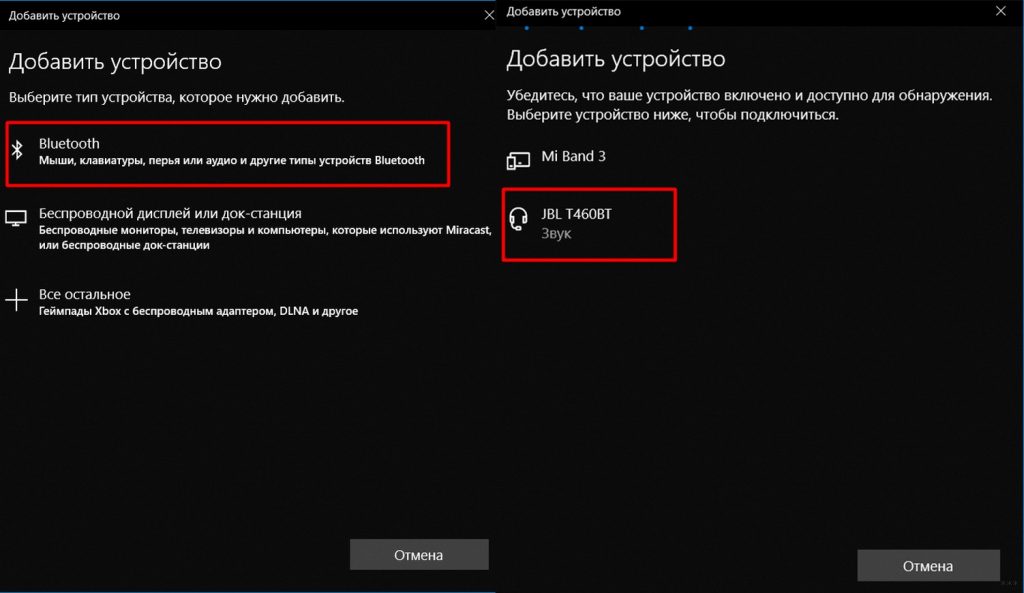Click the plus icon next to Все остальное
Viewport: 1024px width, 593px height.
(x=18, y=298)
